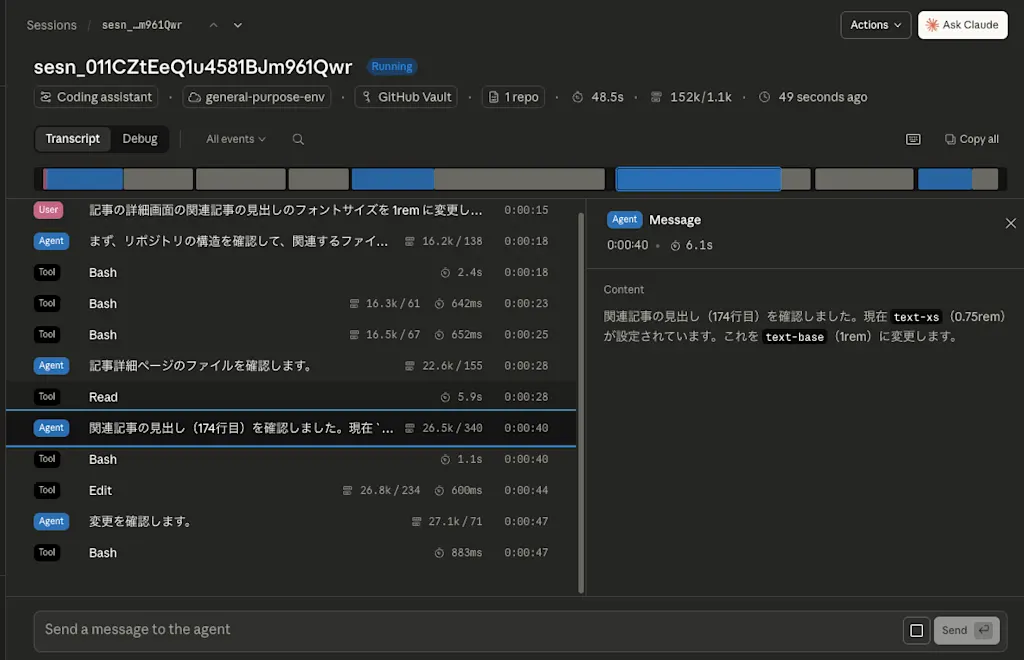This screenshot has height=660, width=1024.
Task: Click the User badge on first row
Action: click(48, 210)
